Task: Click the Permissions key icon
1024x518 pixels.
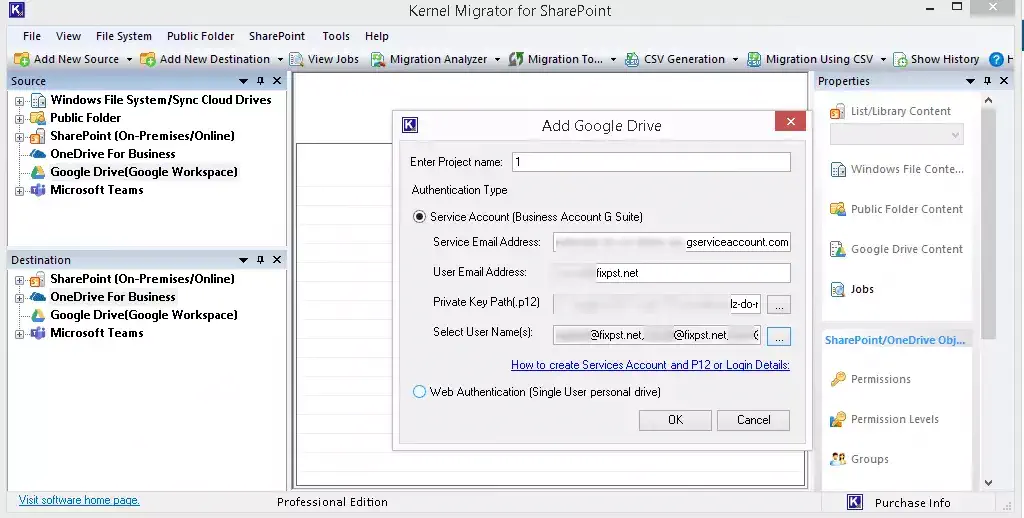Action: pyautogui.click(x=837, y=380)
